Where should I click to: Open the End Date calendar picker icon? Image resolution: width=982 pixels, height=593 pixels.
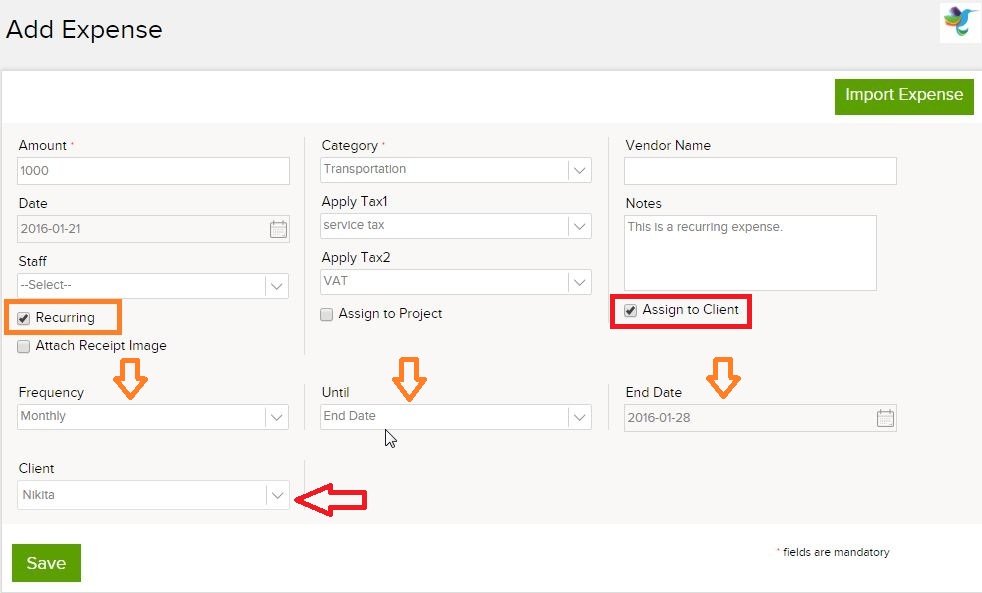[x=885, y=418]
